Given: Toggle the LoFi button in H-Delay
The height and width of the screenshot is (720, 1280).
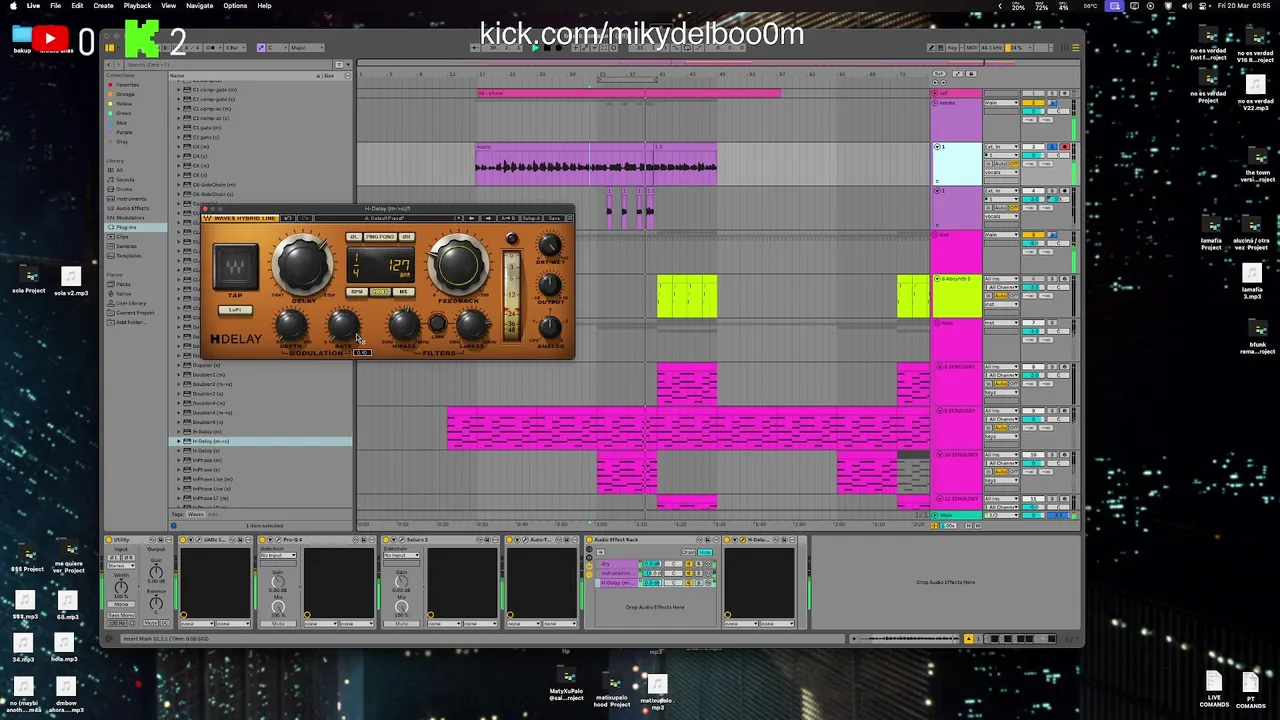Looking at the screenshot, I should pyautogui.click(x=235, y=310).
